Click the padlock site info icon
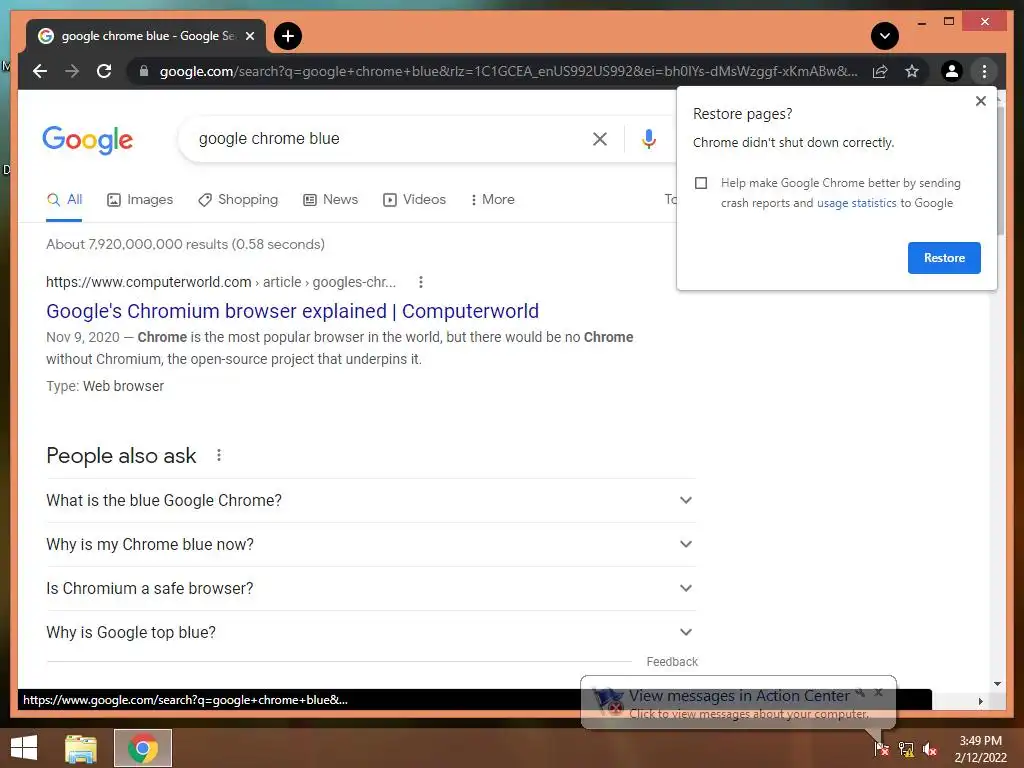 coord(144,71)
